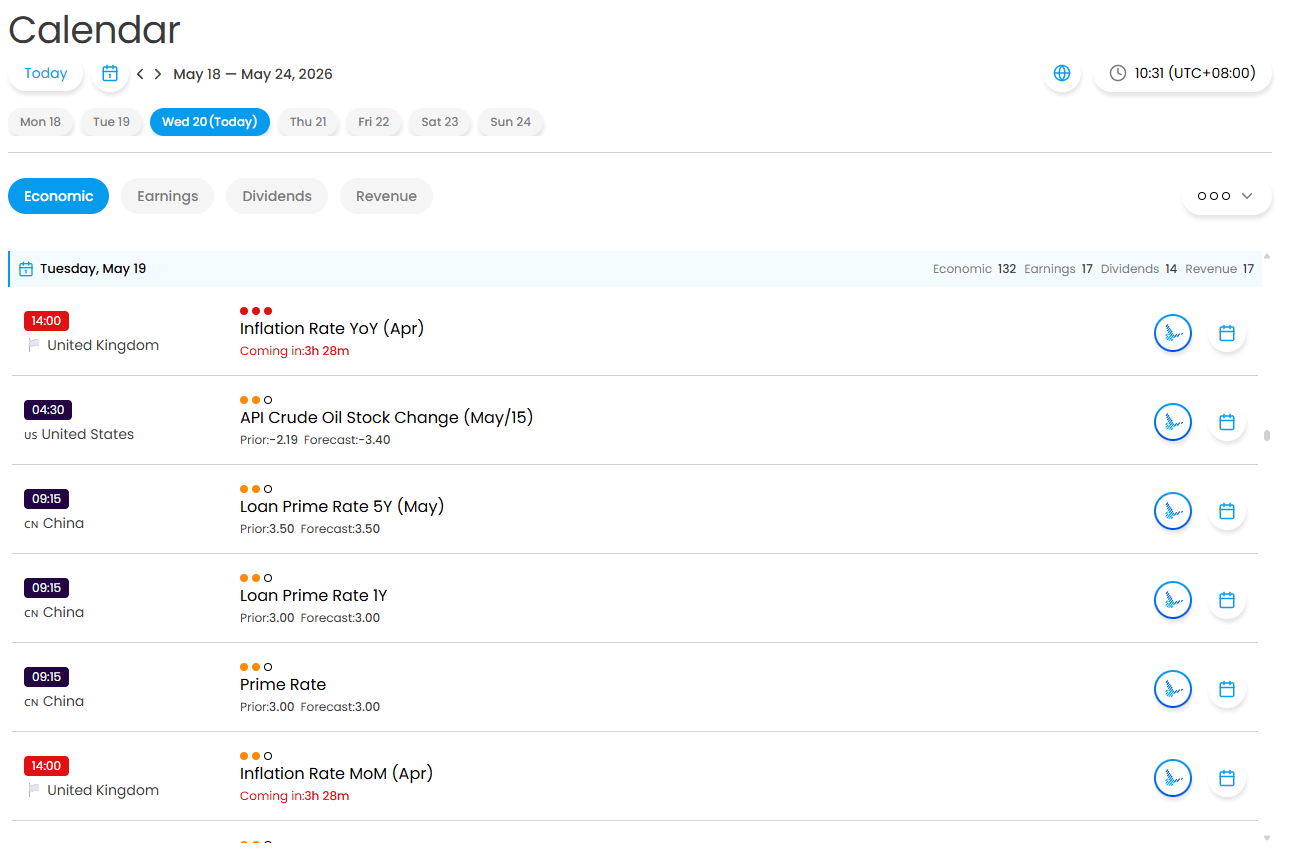Open Inflation Rate YoY (Apr) event

pyautogui.click(x=332, y=329)
